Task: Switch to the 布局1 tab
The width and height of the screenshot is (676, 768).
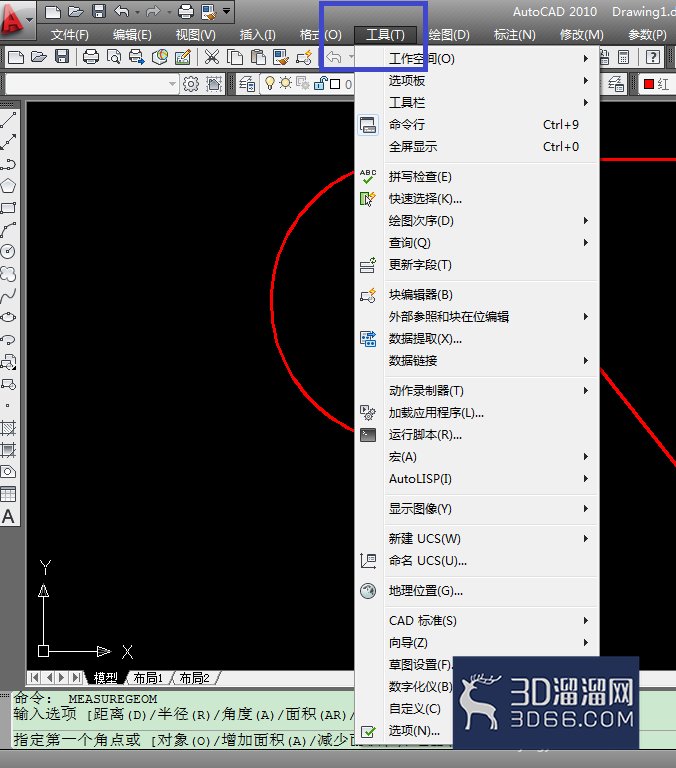Action: click(148, 678)
